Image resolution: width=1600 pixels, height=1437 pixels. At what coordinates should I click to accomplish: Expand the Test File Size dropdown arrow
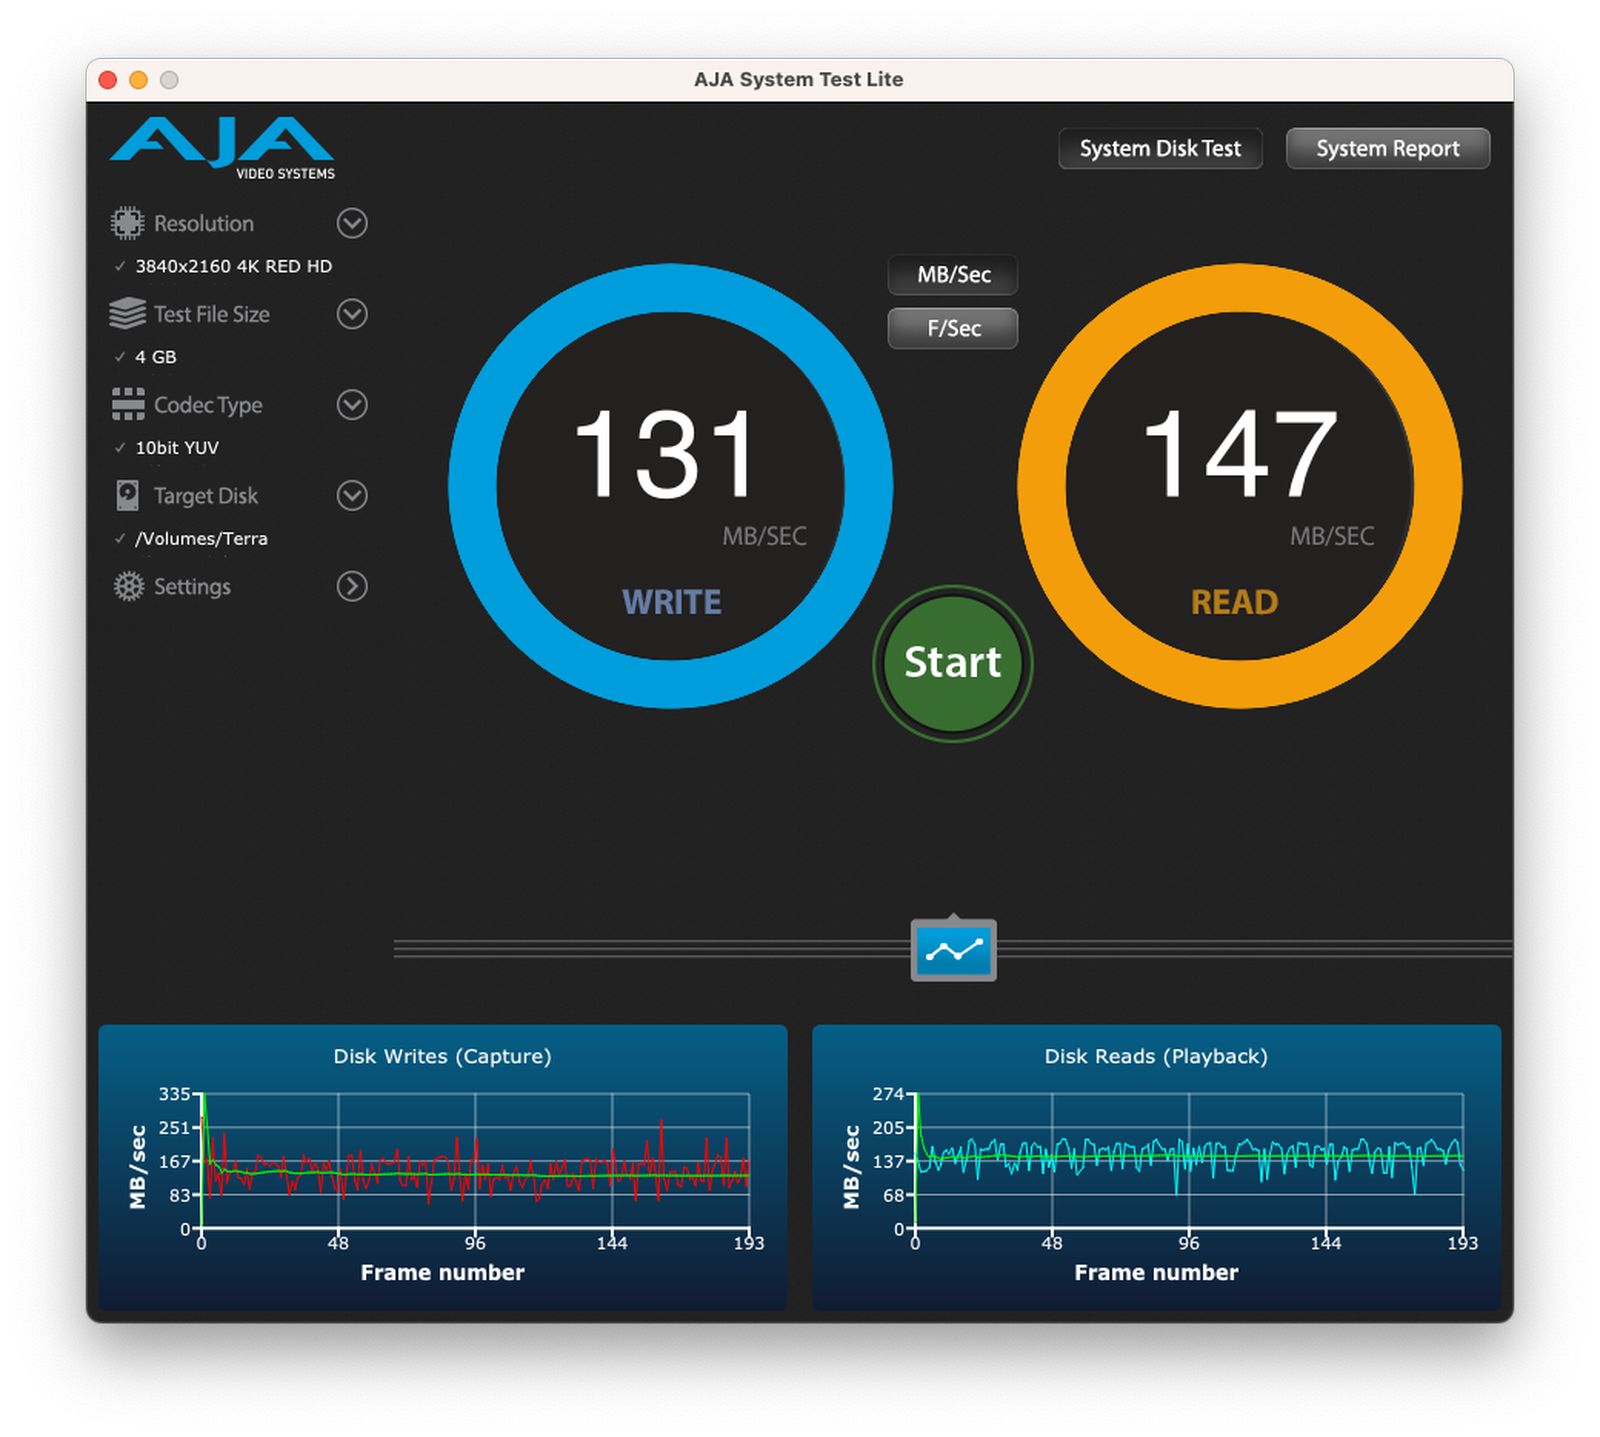[352, 314]
